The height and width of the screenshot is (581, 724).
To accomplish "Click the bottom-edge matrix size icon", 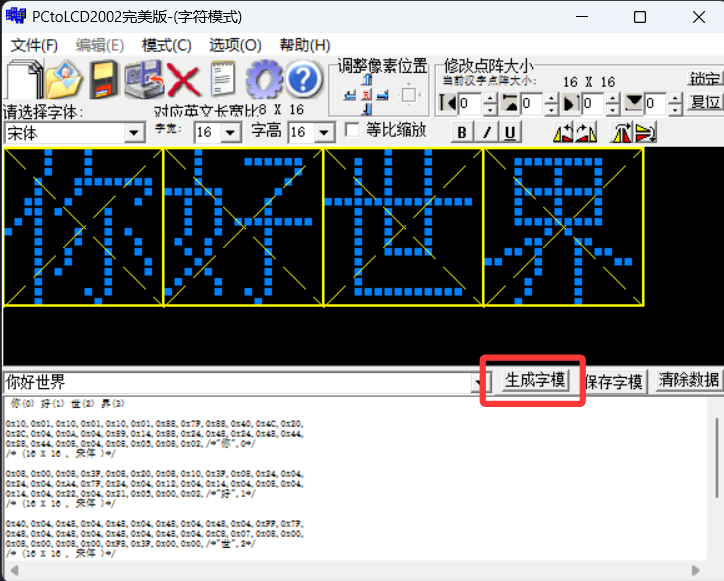I will tap(634, 103).
